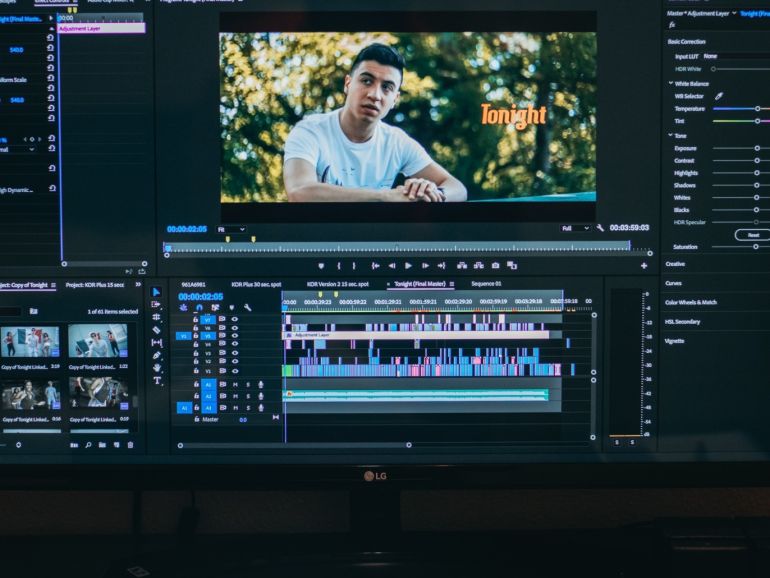This screenshot has width=770, height=578.
Task: Click the trash icon in Project panel
Action: pos(130,444)
